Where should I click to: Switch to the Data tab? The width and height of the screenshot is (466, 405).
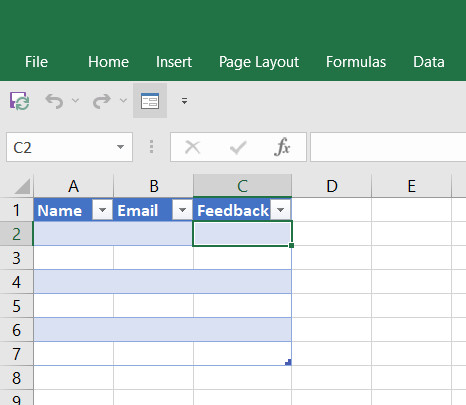(429, 62)
